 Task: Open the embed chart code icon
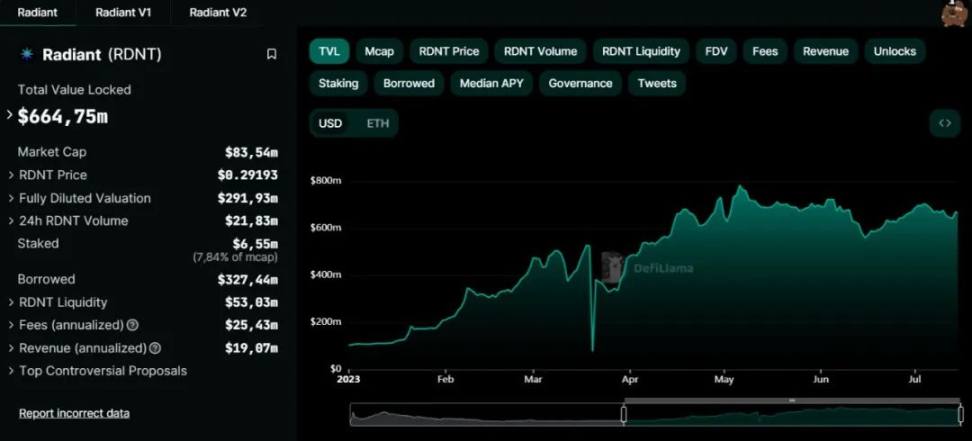click(x=944, y=123)
